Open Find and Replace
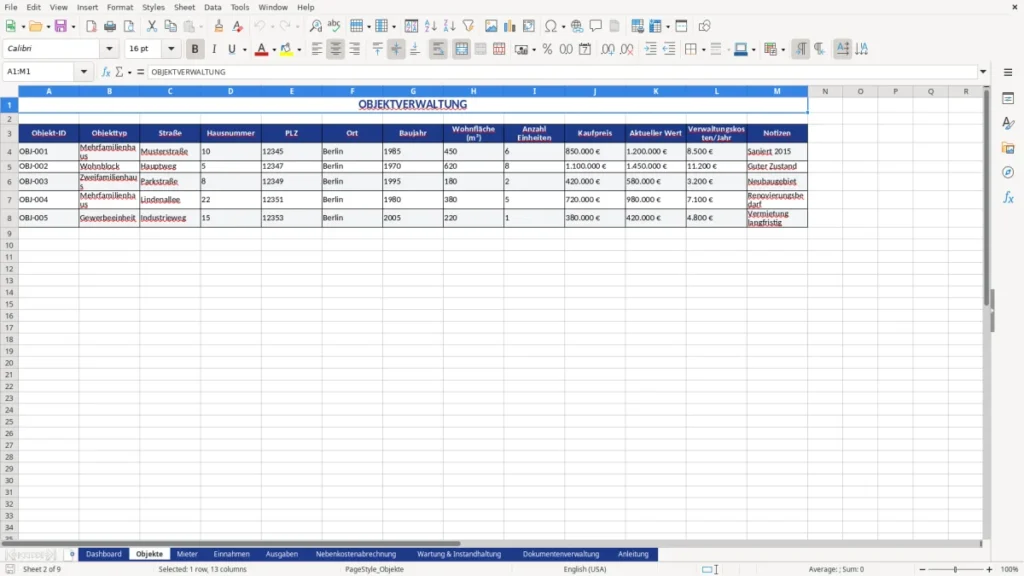This screenshot has height=576, width=1024. tap(315, 26)
